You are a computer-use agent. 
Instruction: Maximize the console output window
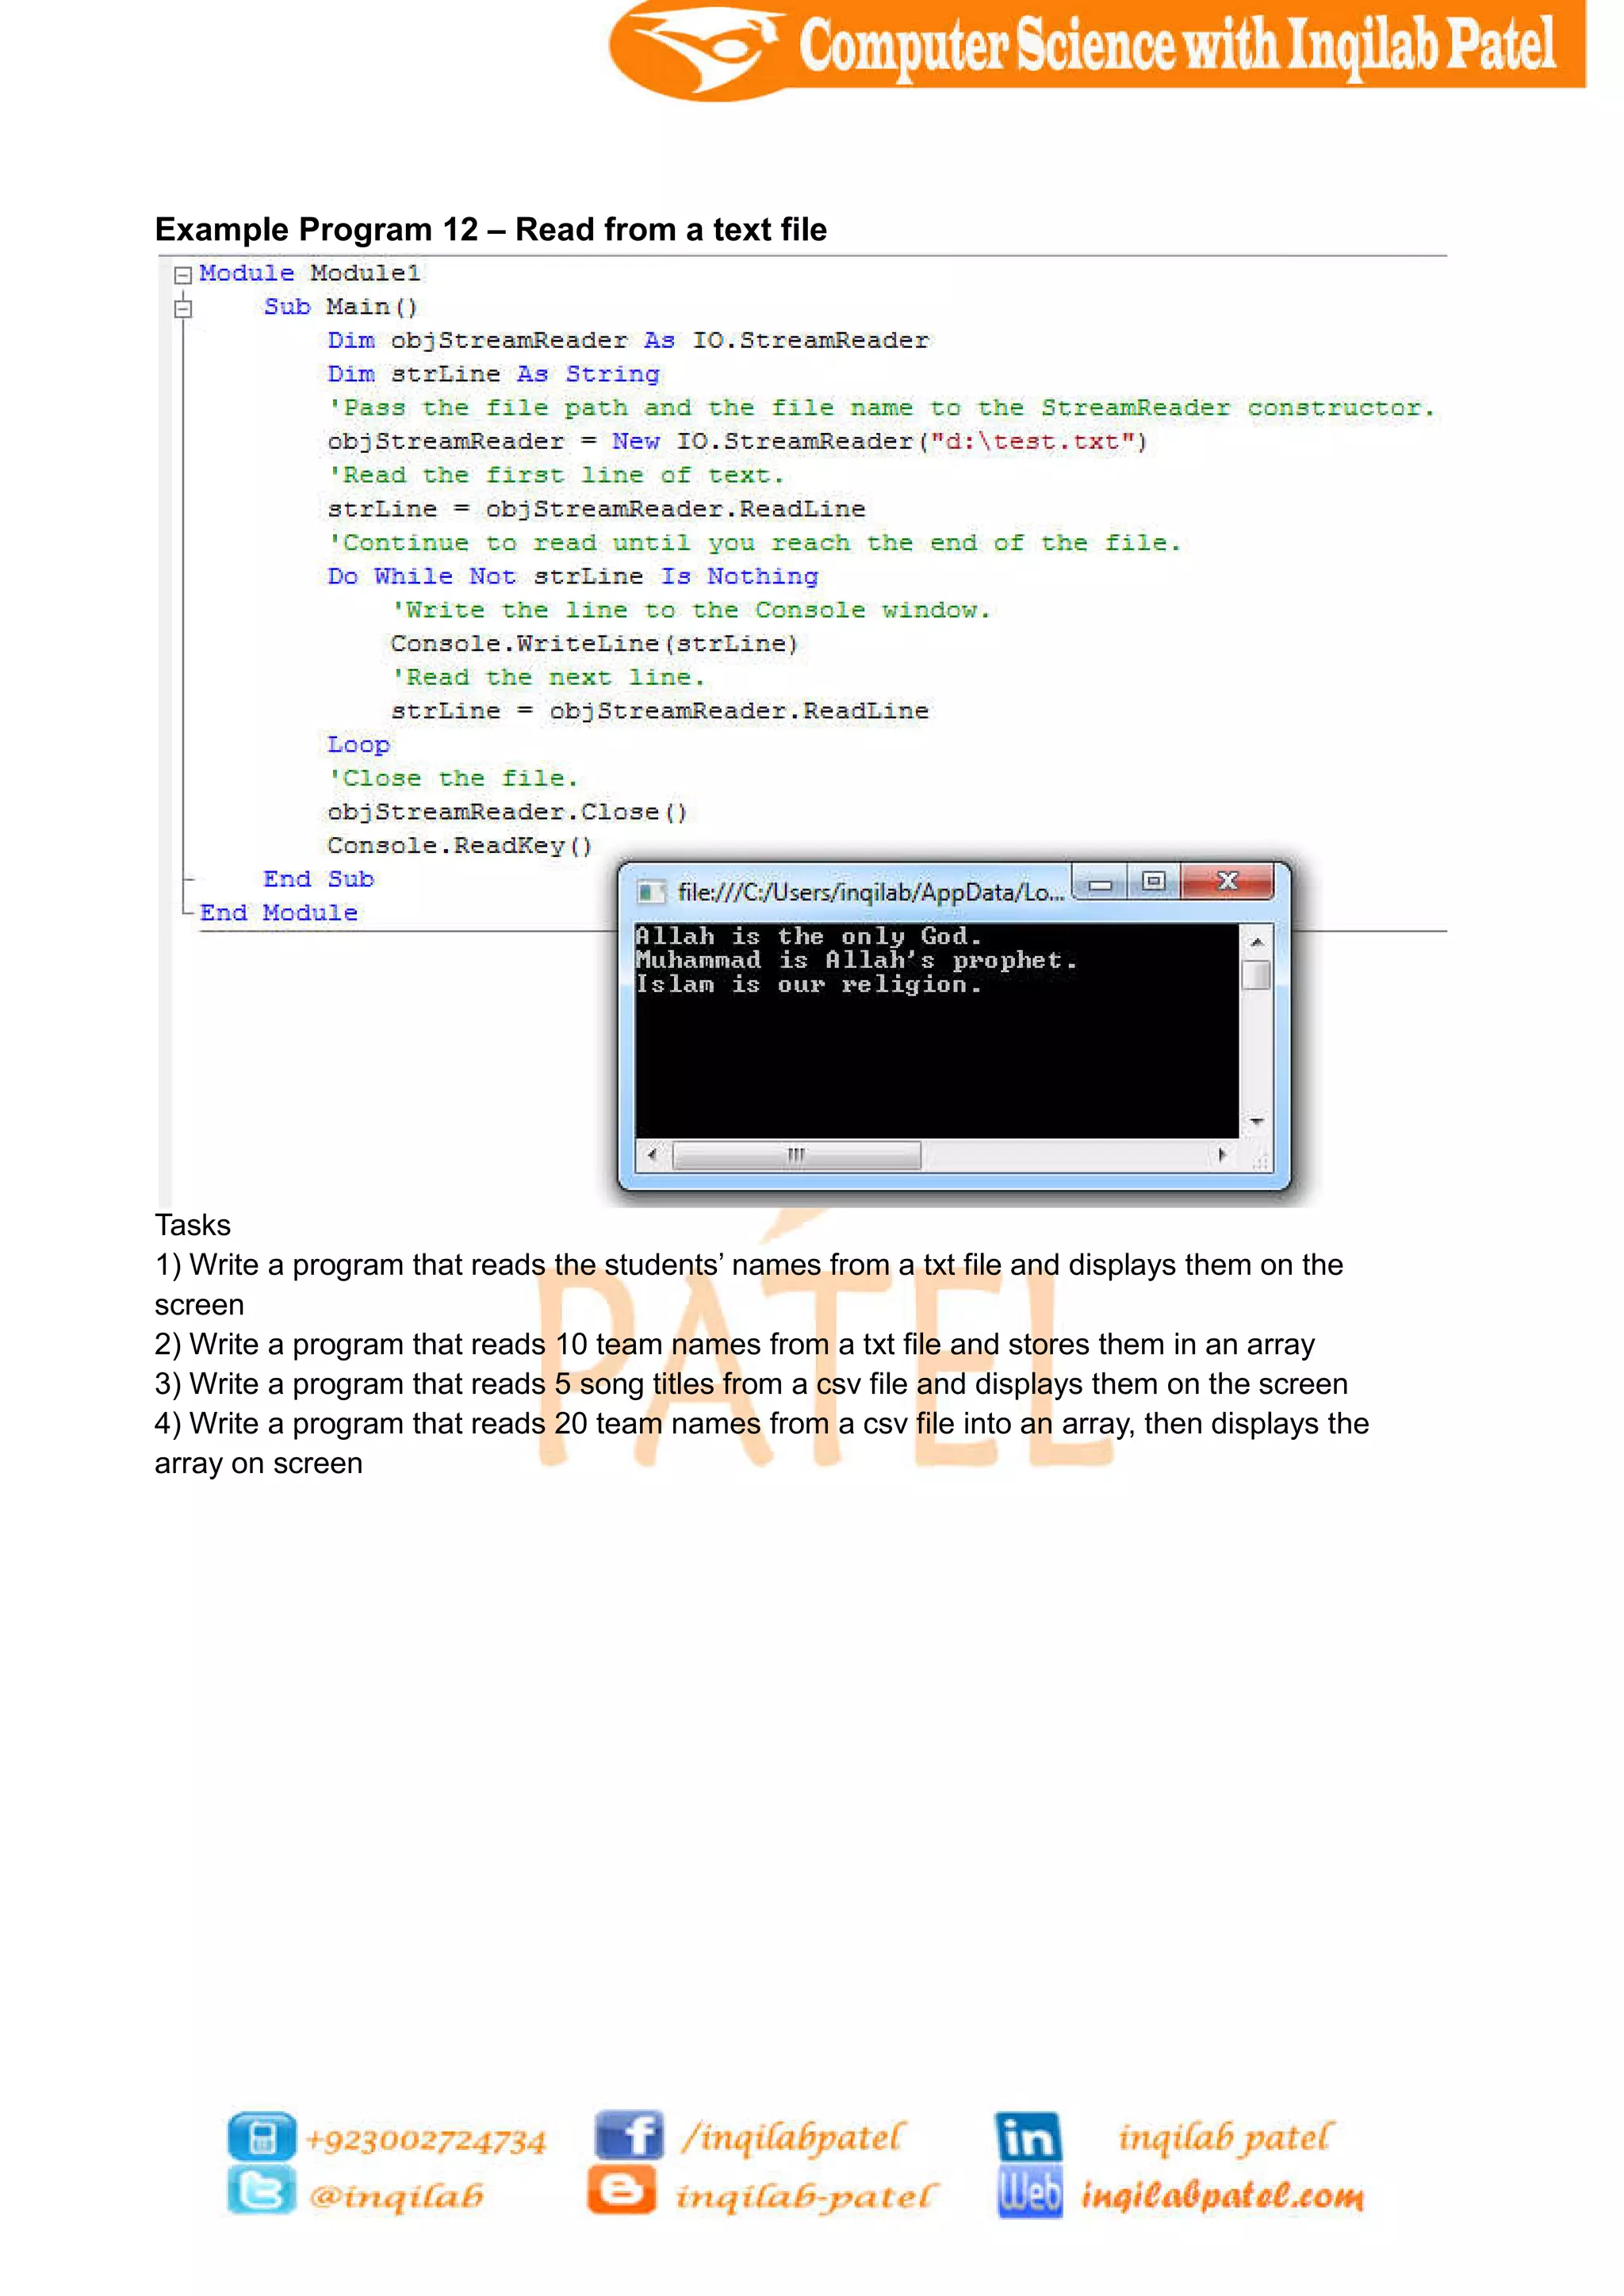pyautogui.click(x=1154, y=882)
